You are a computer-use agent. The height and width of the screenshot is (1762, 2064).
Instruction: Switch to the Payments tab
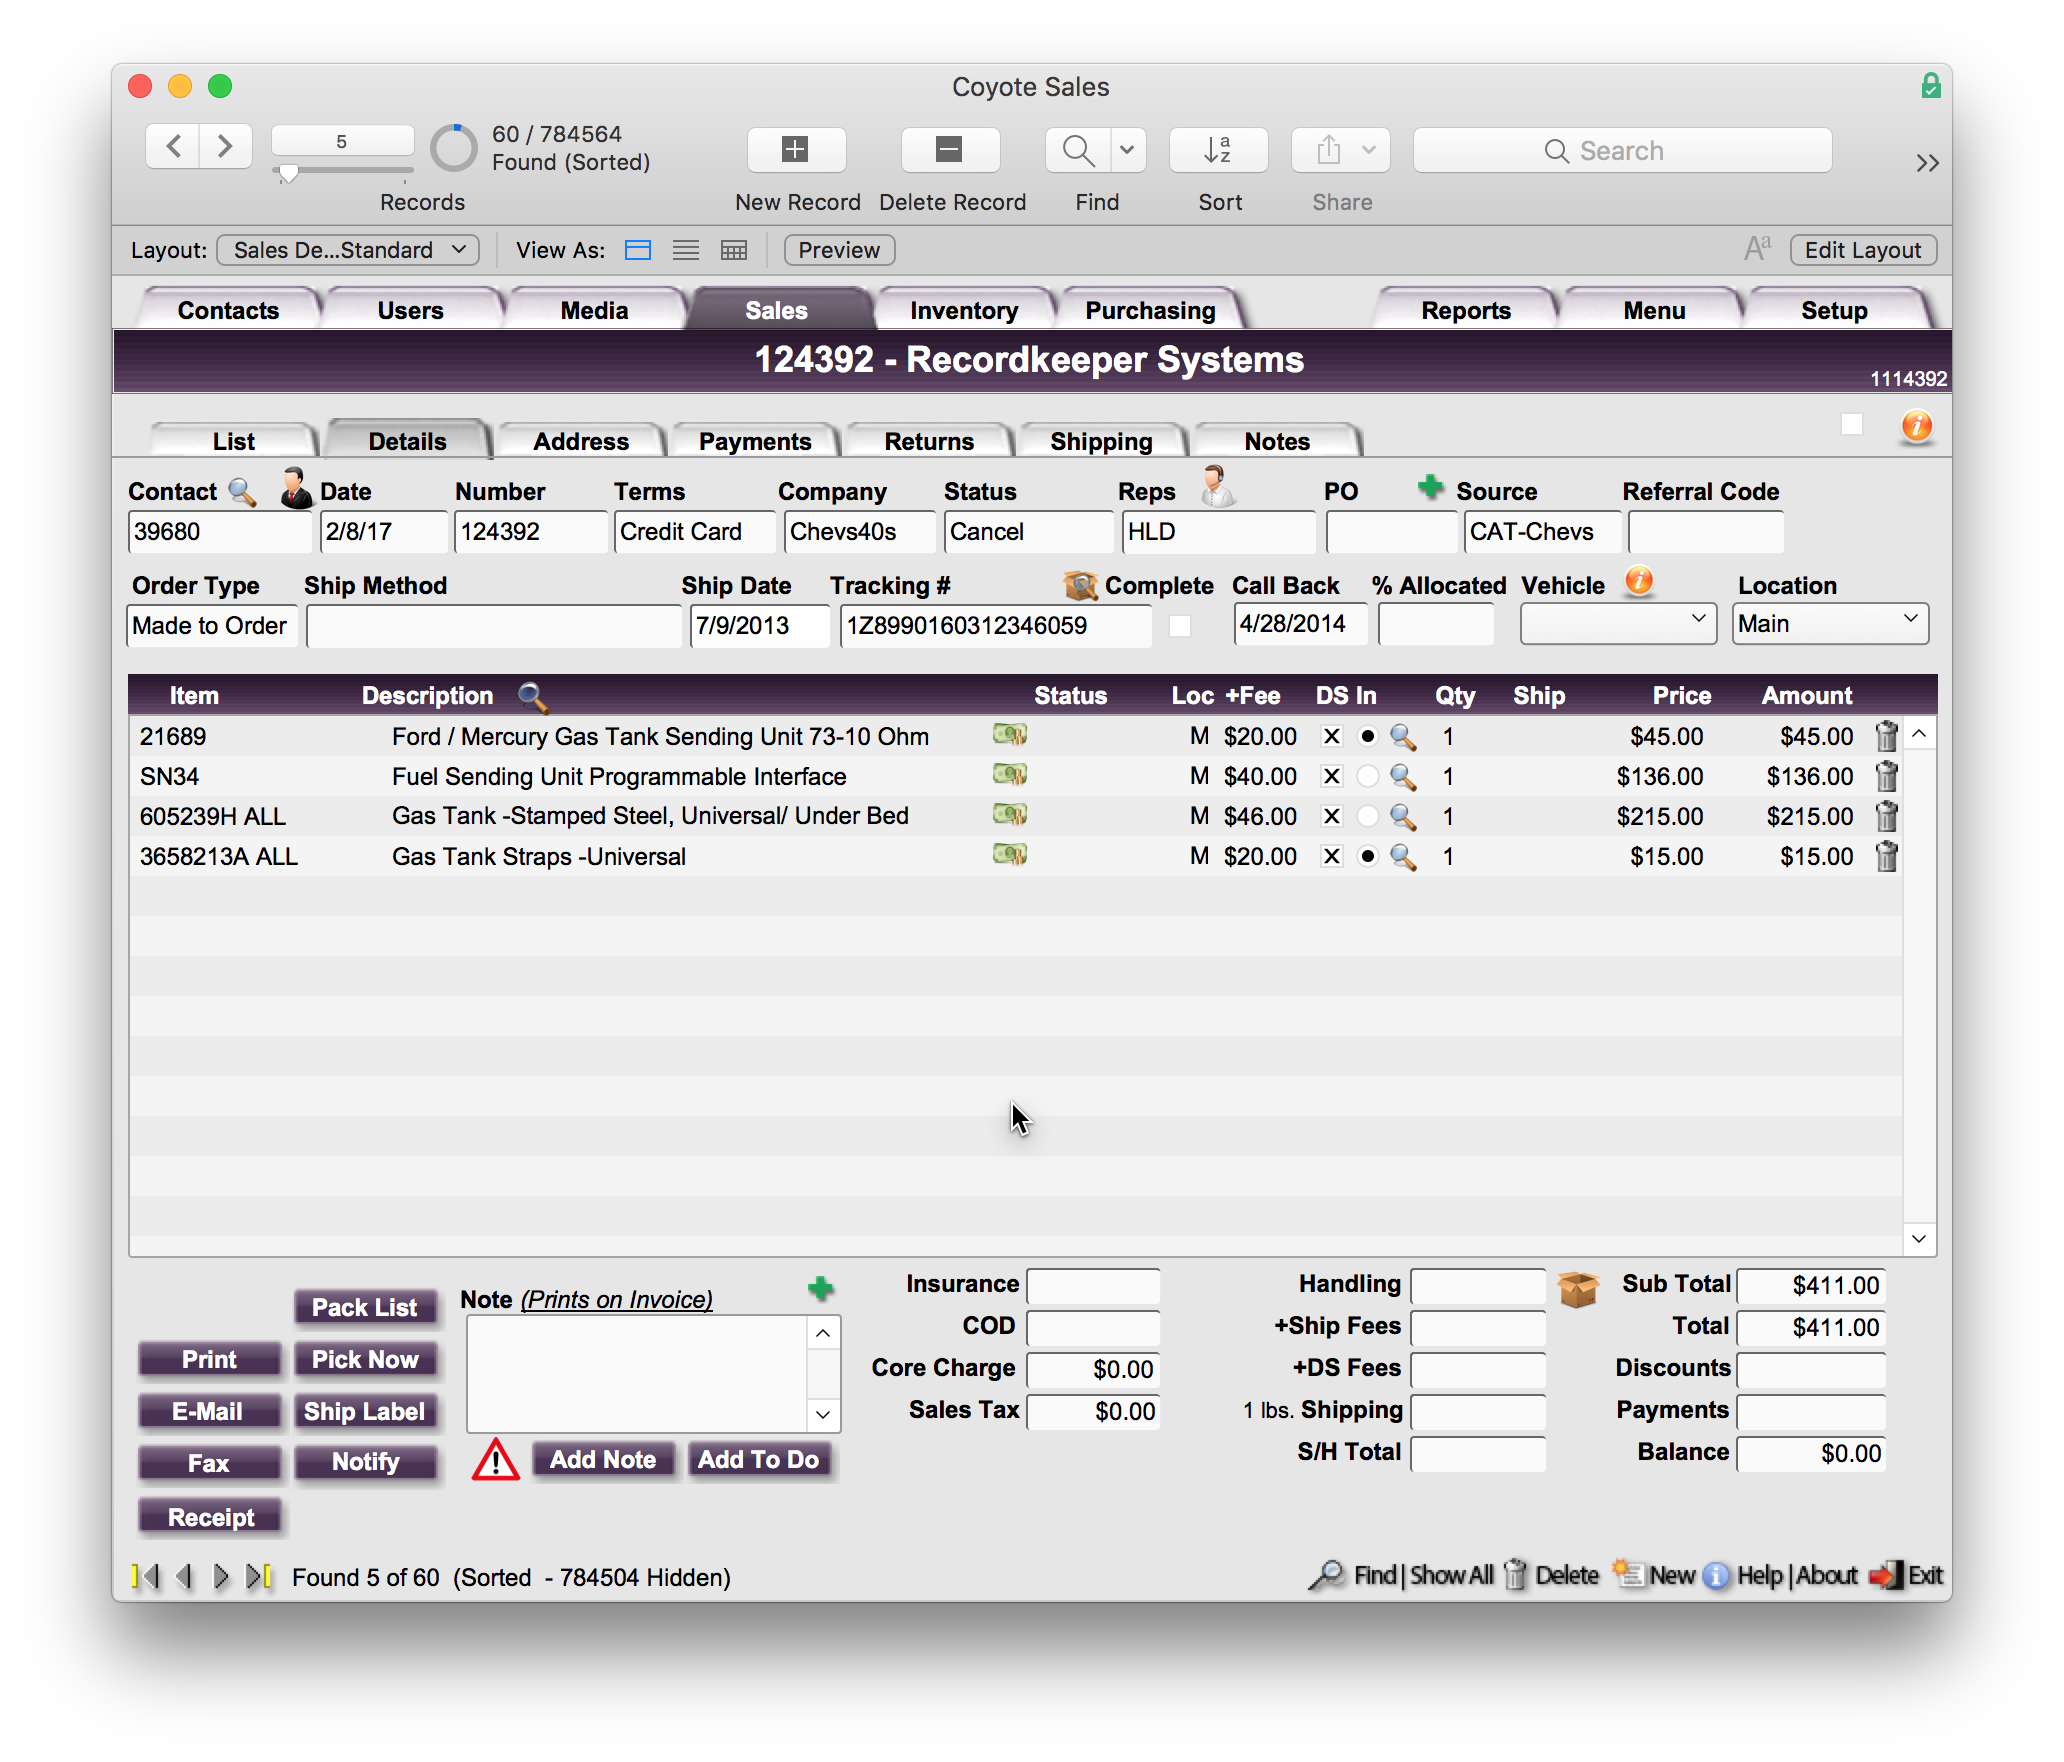(754, 441)
